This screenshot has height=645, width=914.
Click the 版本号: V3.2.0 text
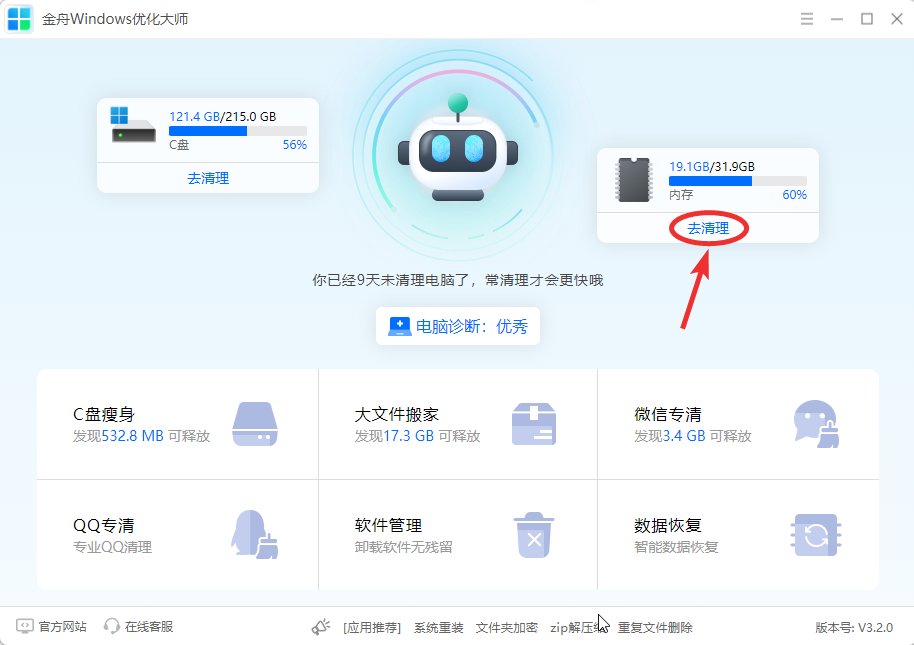click(854, 628)
